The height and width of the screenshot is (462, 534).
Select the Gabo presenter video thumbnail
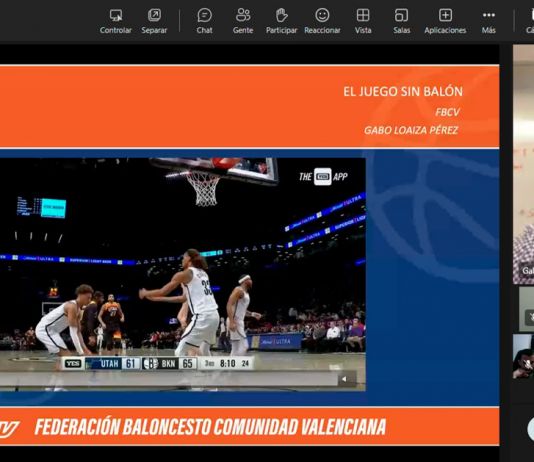(523, 164)
